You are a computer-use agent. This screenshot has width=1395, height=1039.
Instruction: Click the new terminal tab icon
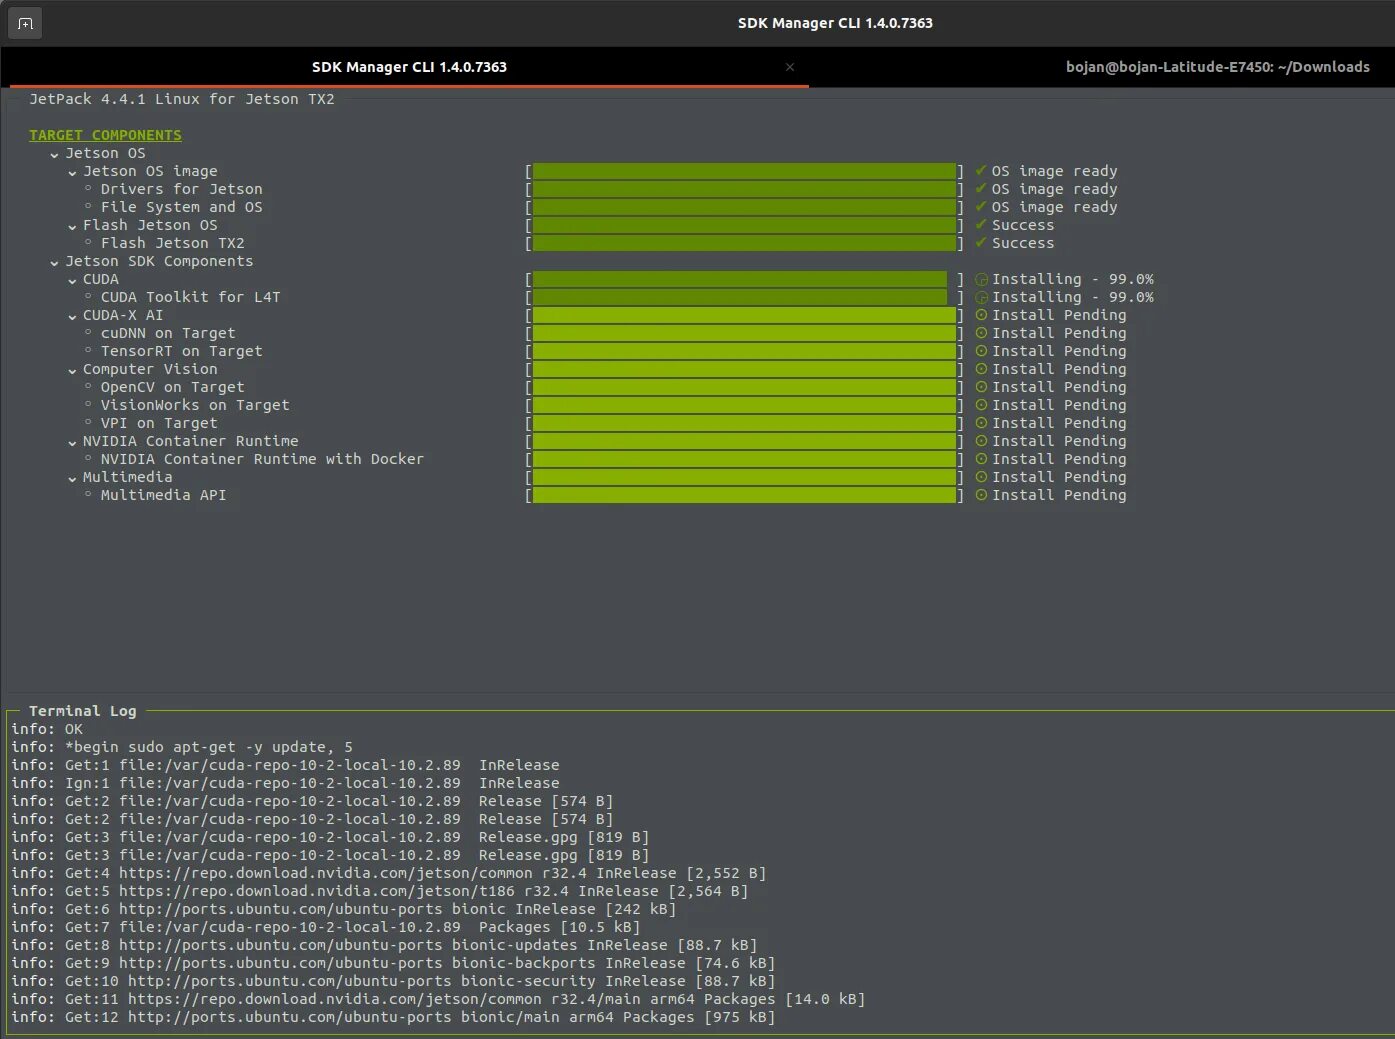pyautogui.click(x=25, y=23)
